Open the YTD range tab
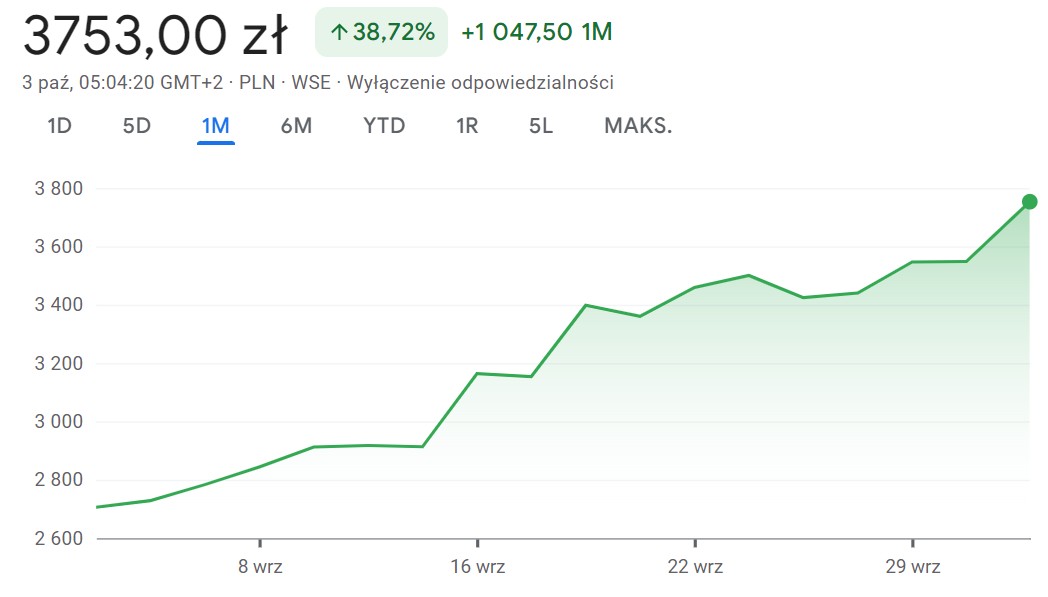Screen dimensions: 1048x597 [384, 126]
